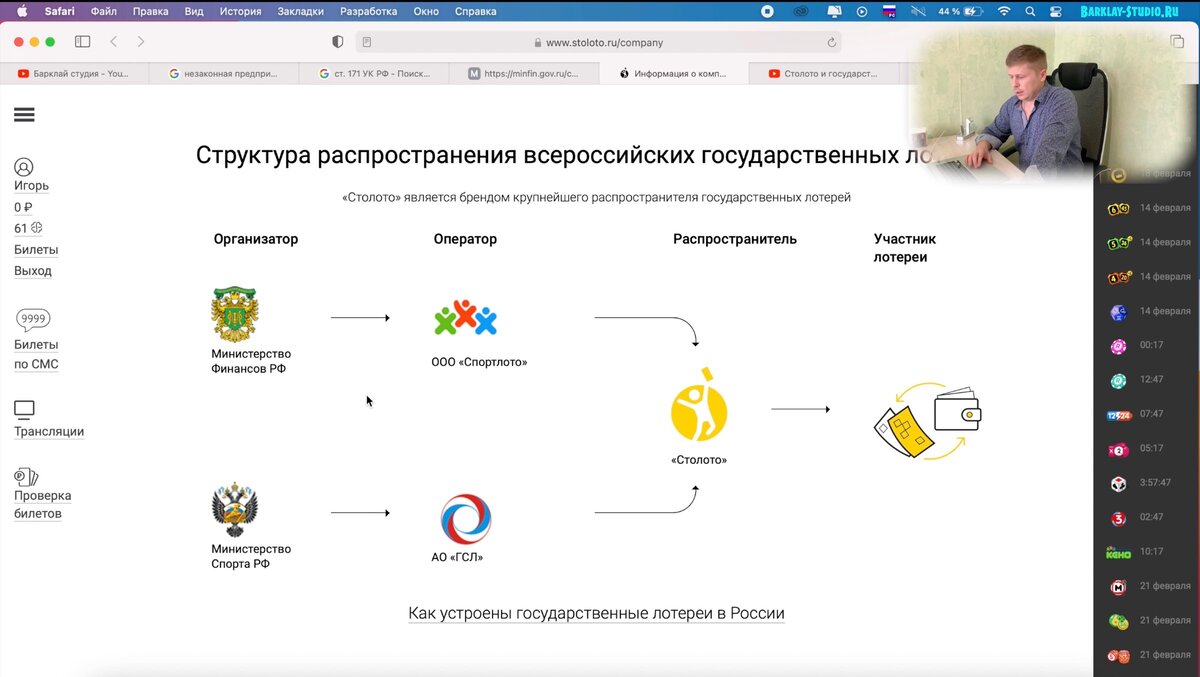Viewport: 1200px width, 677px height.
Task: Open the Справка menu
Action: tap(476, 11)
